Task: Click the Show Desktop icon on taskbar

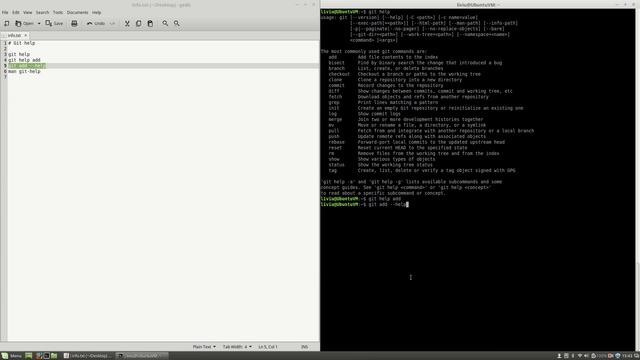Action: pos(29,356)
